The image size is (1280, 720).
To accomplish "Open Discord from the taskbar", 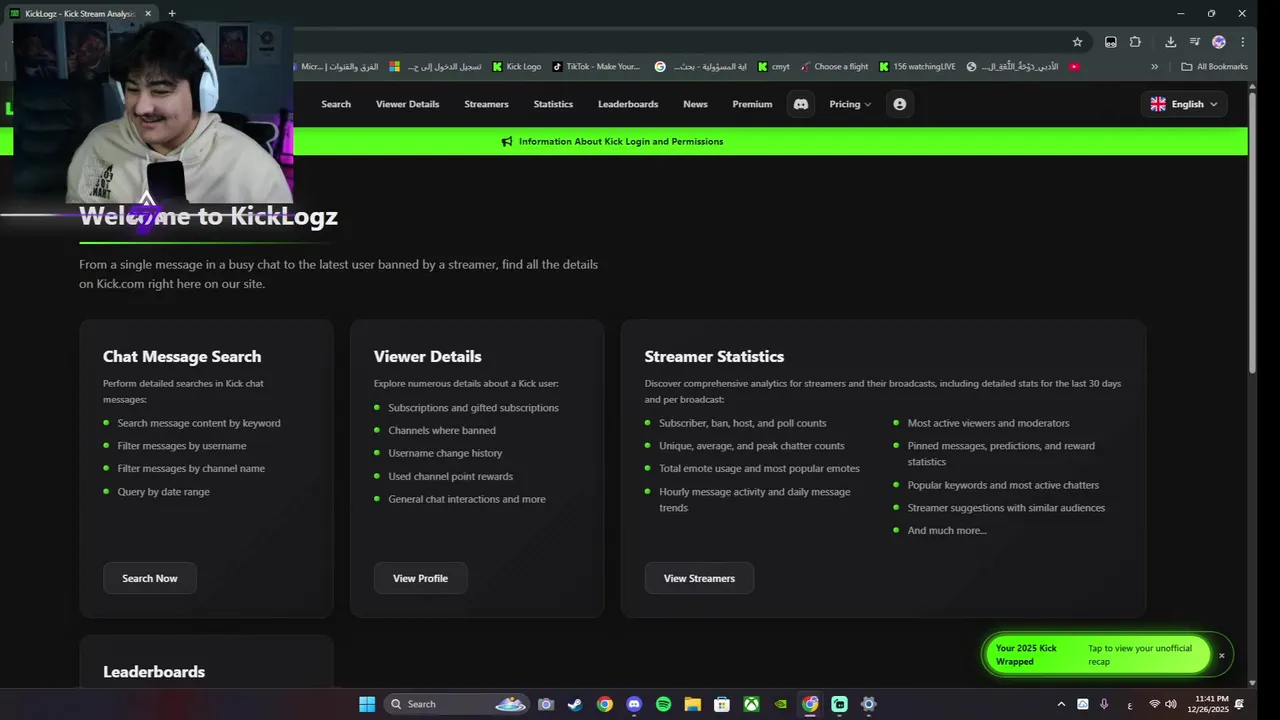I will point(634,704).
